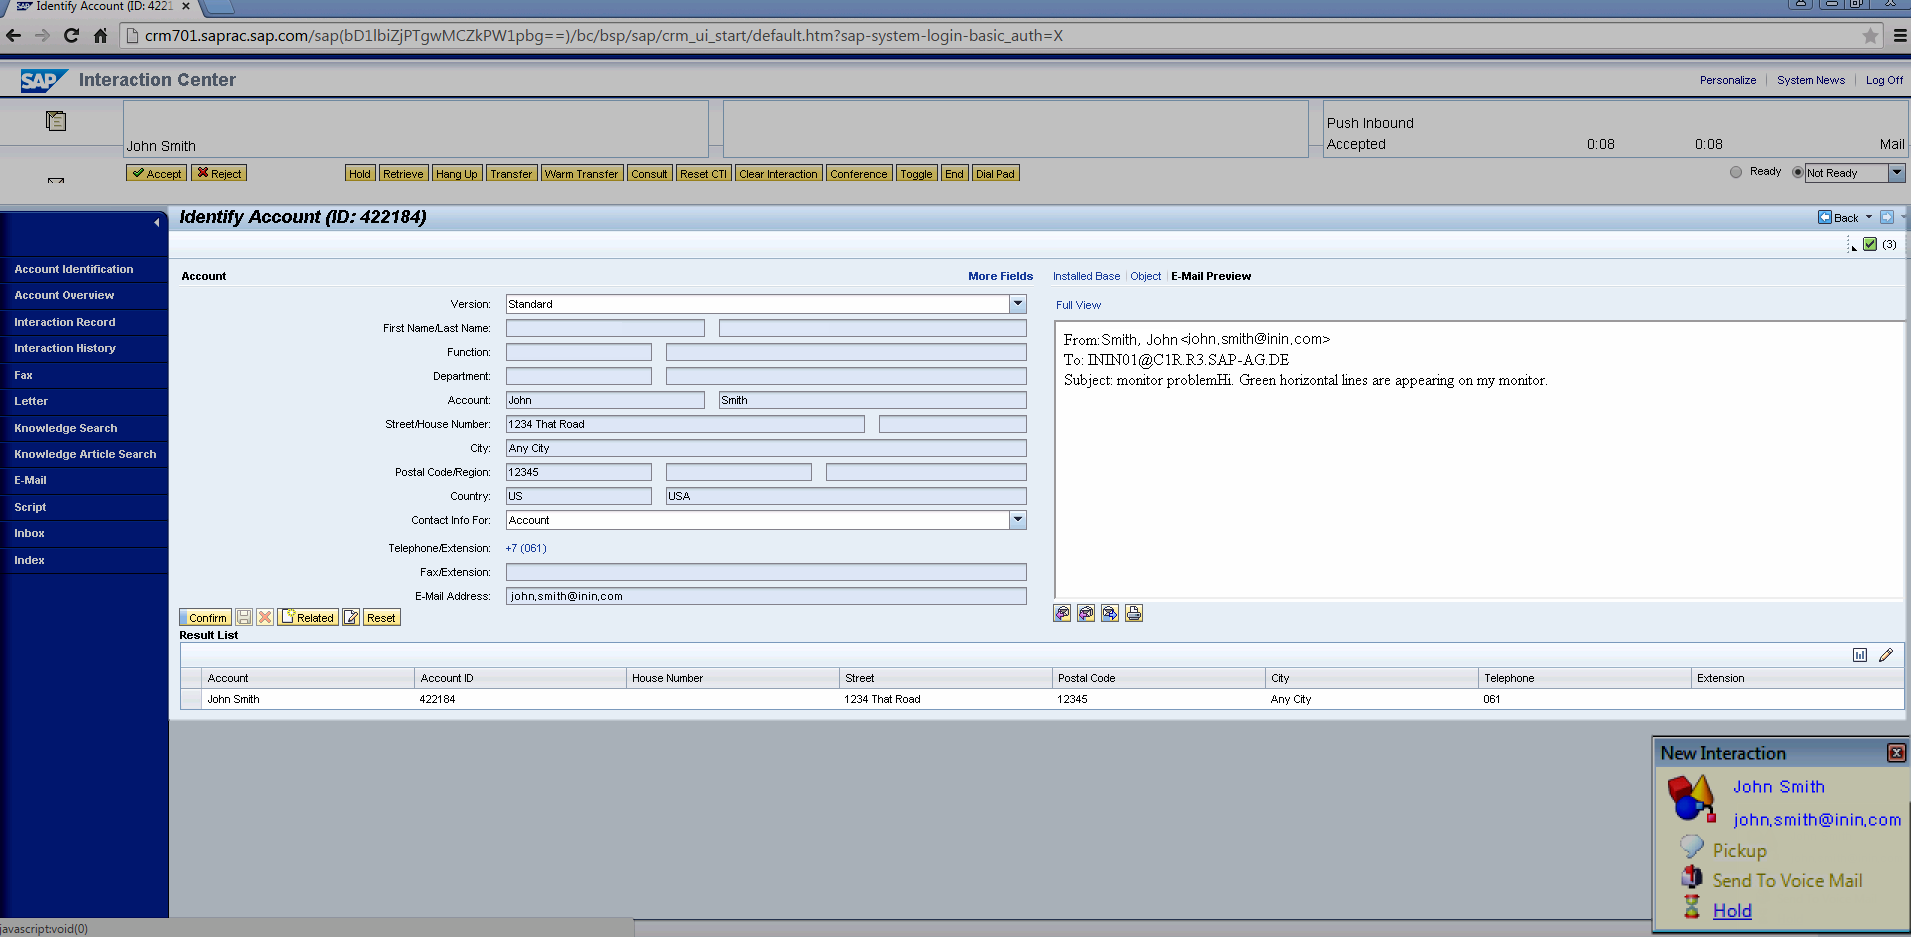Select the Not Ready radio button
The height and width of the screenshot is (937, 1911).
(x=1797, y=172)
